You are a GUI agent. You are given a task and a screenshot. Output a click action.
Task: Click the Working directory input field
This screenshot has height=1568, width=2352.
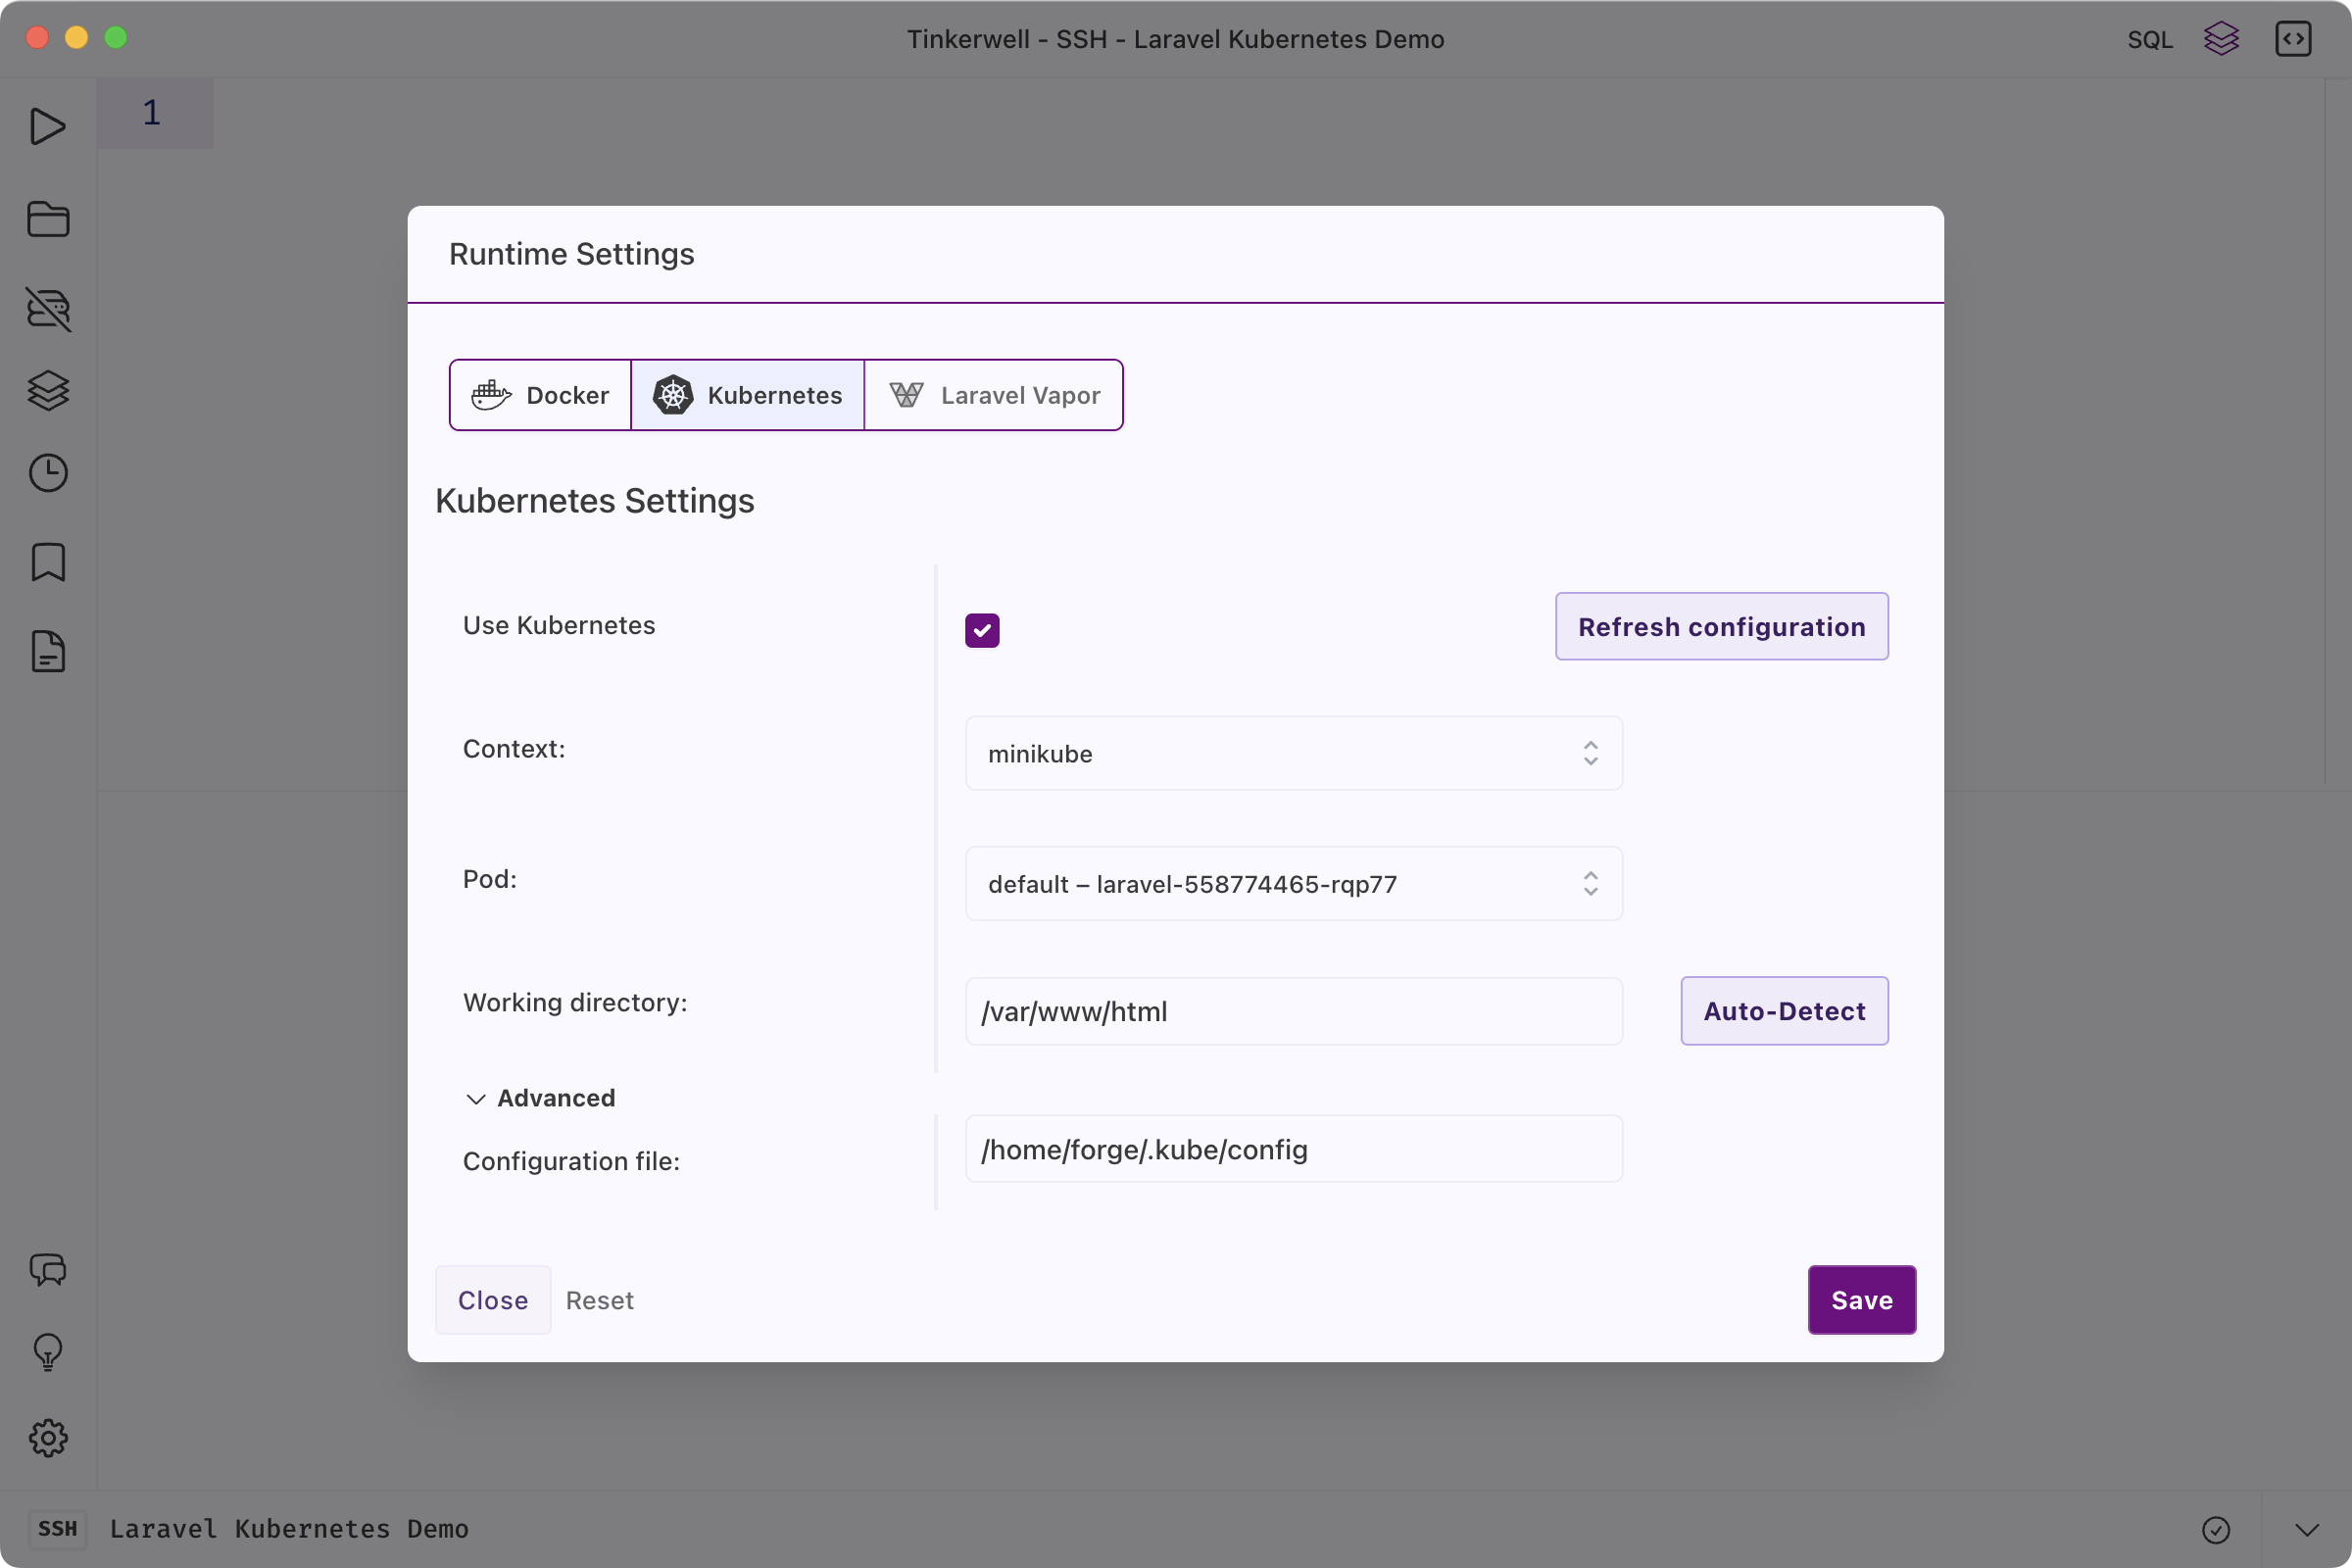(1294, 1011)
